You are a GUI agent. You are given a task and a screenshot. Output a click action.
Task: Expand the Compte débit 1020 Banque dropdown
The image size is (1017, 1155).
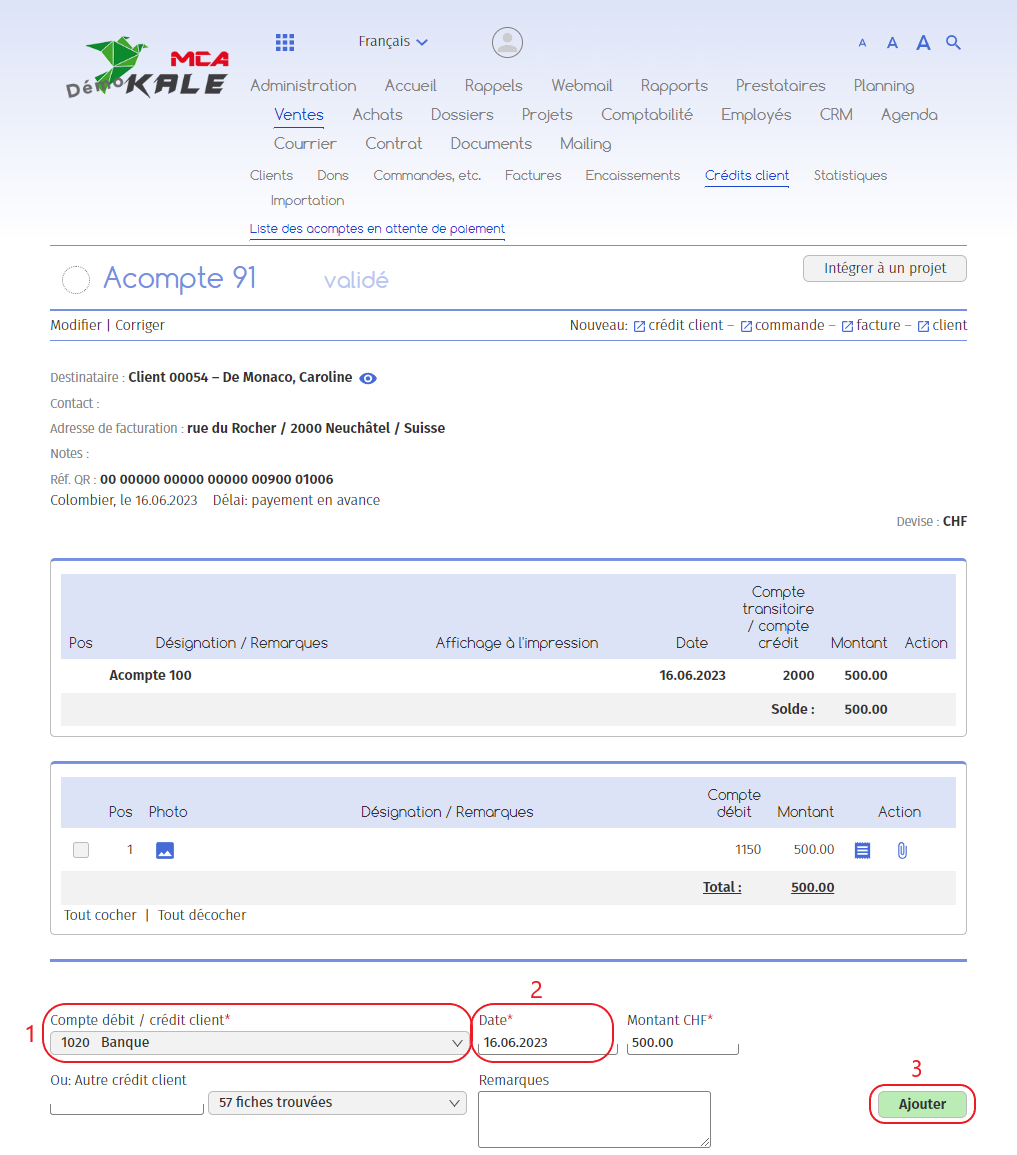tap(258, 1042)
